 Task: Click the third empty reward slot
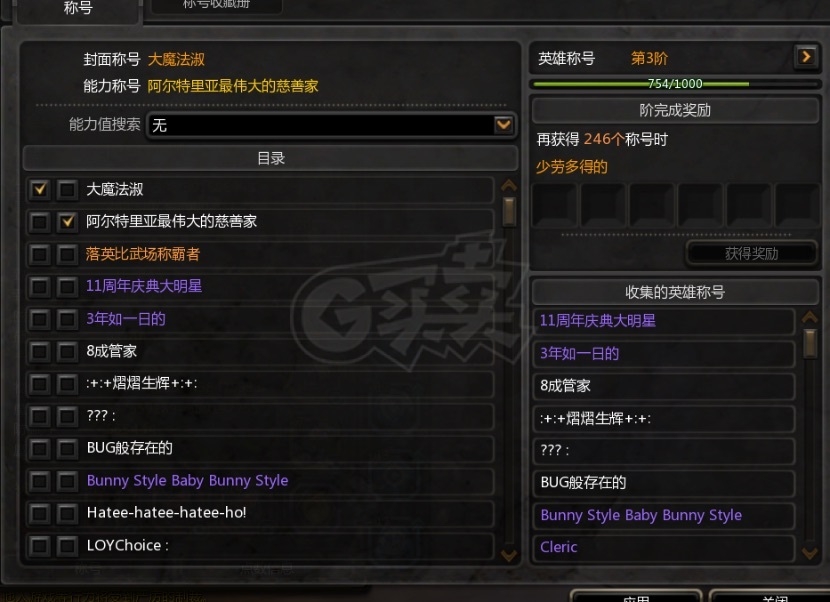(x=652, y=204)
